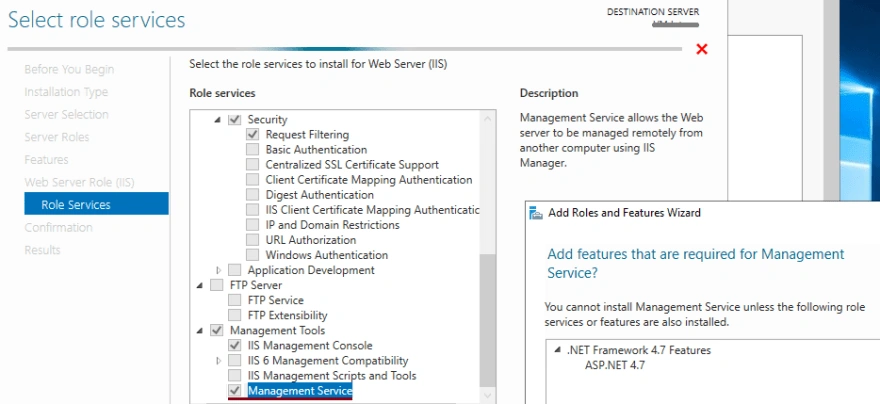The height and width of the screenshot is (404, 880).
Task: Check the FTP Extensibility checkbox
Action: click(x=235, y=315)
